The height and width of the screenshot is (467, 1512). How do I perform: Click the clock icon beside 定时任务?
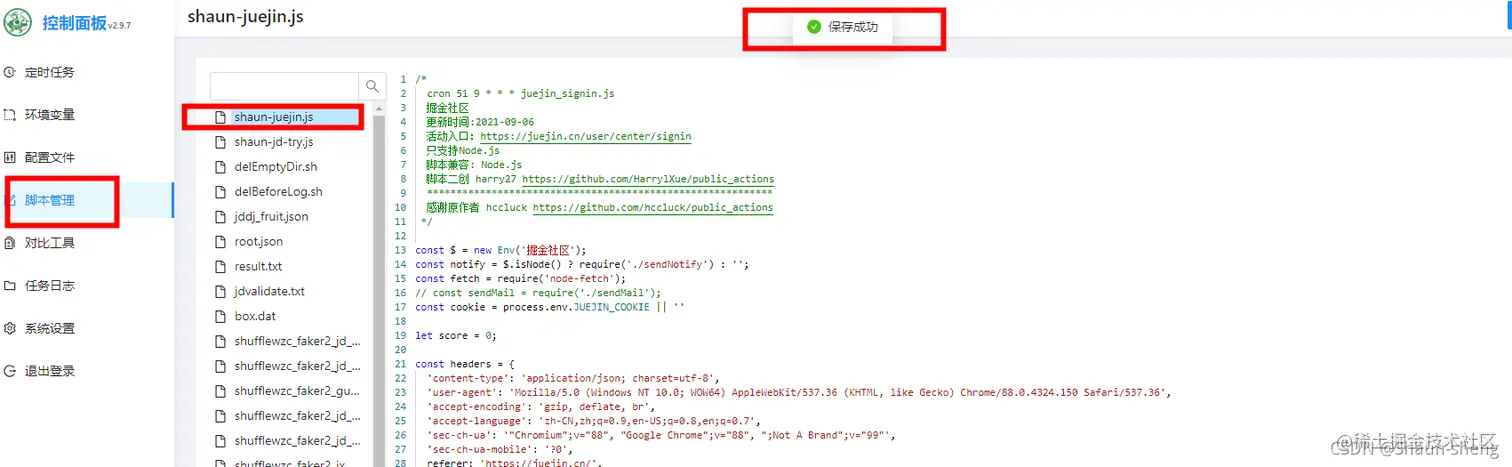(x=10, y=72)
